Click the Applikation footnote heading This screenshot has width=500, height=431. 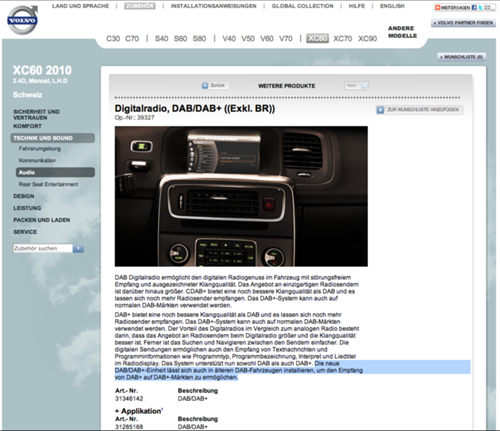click(139, 411)
